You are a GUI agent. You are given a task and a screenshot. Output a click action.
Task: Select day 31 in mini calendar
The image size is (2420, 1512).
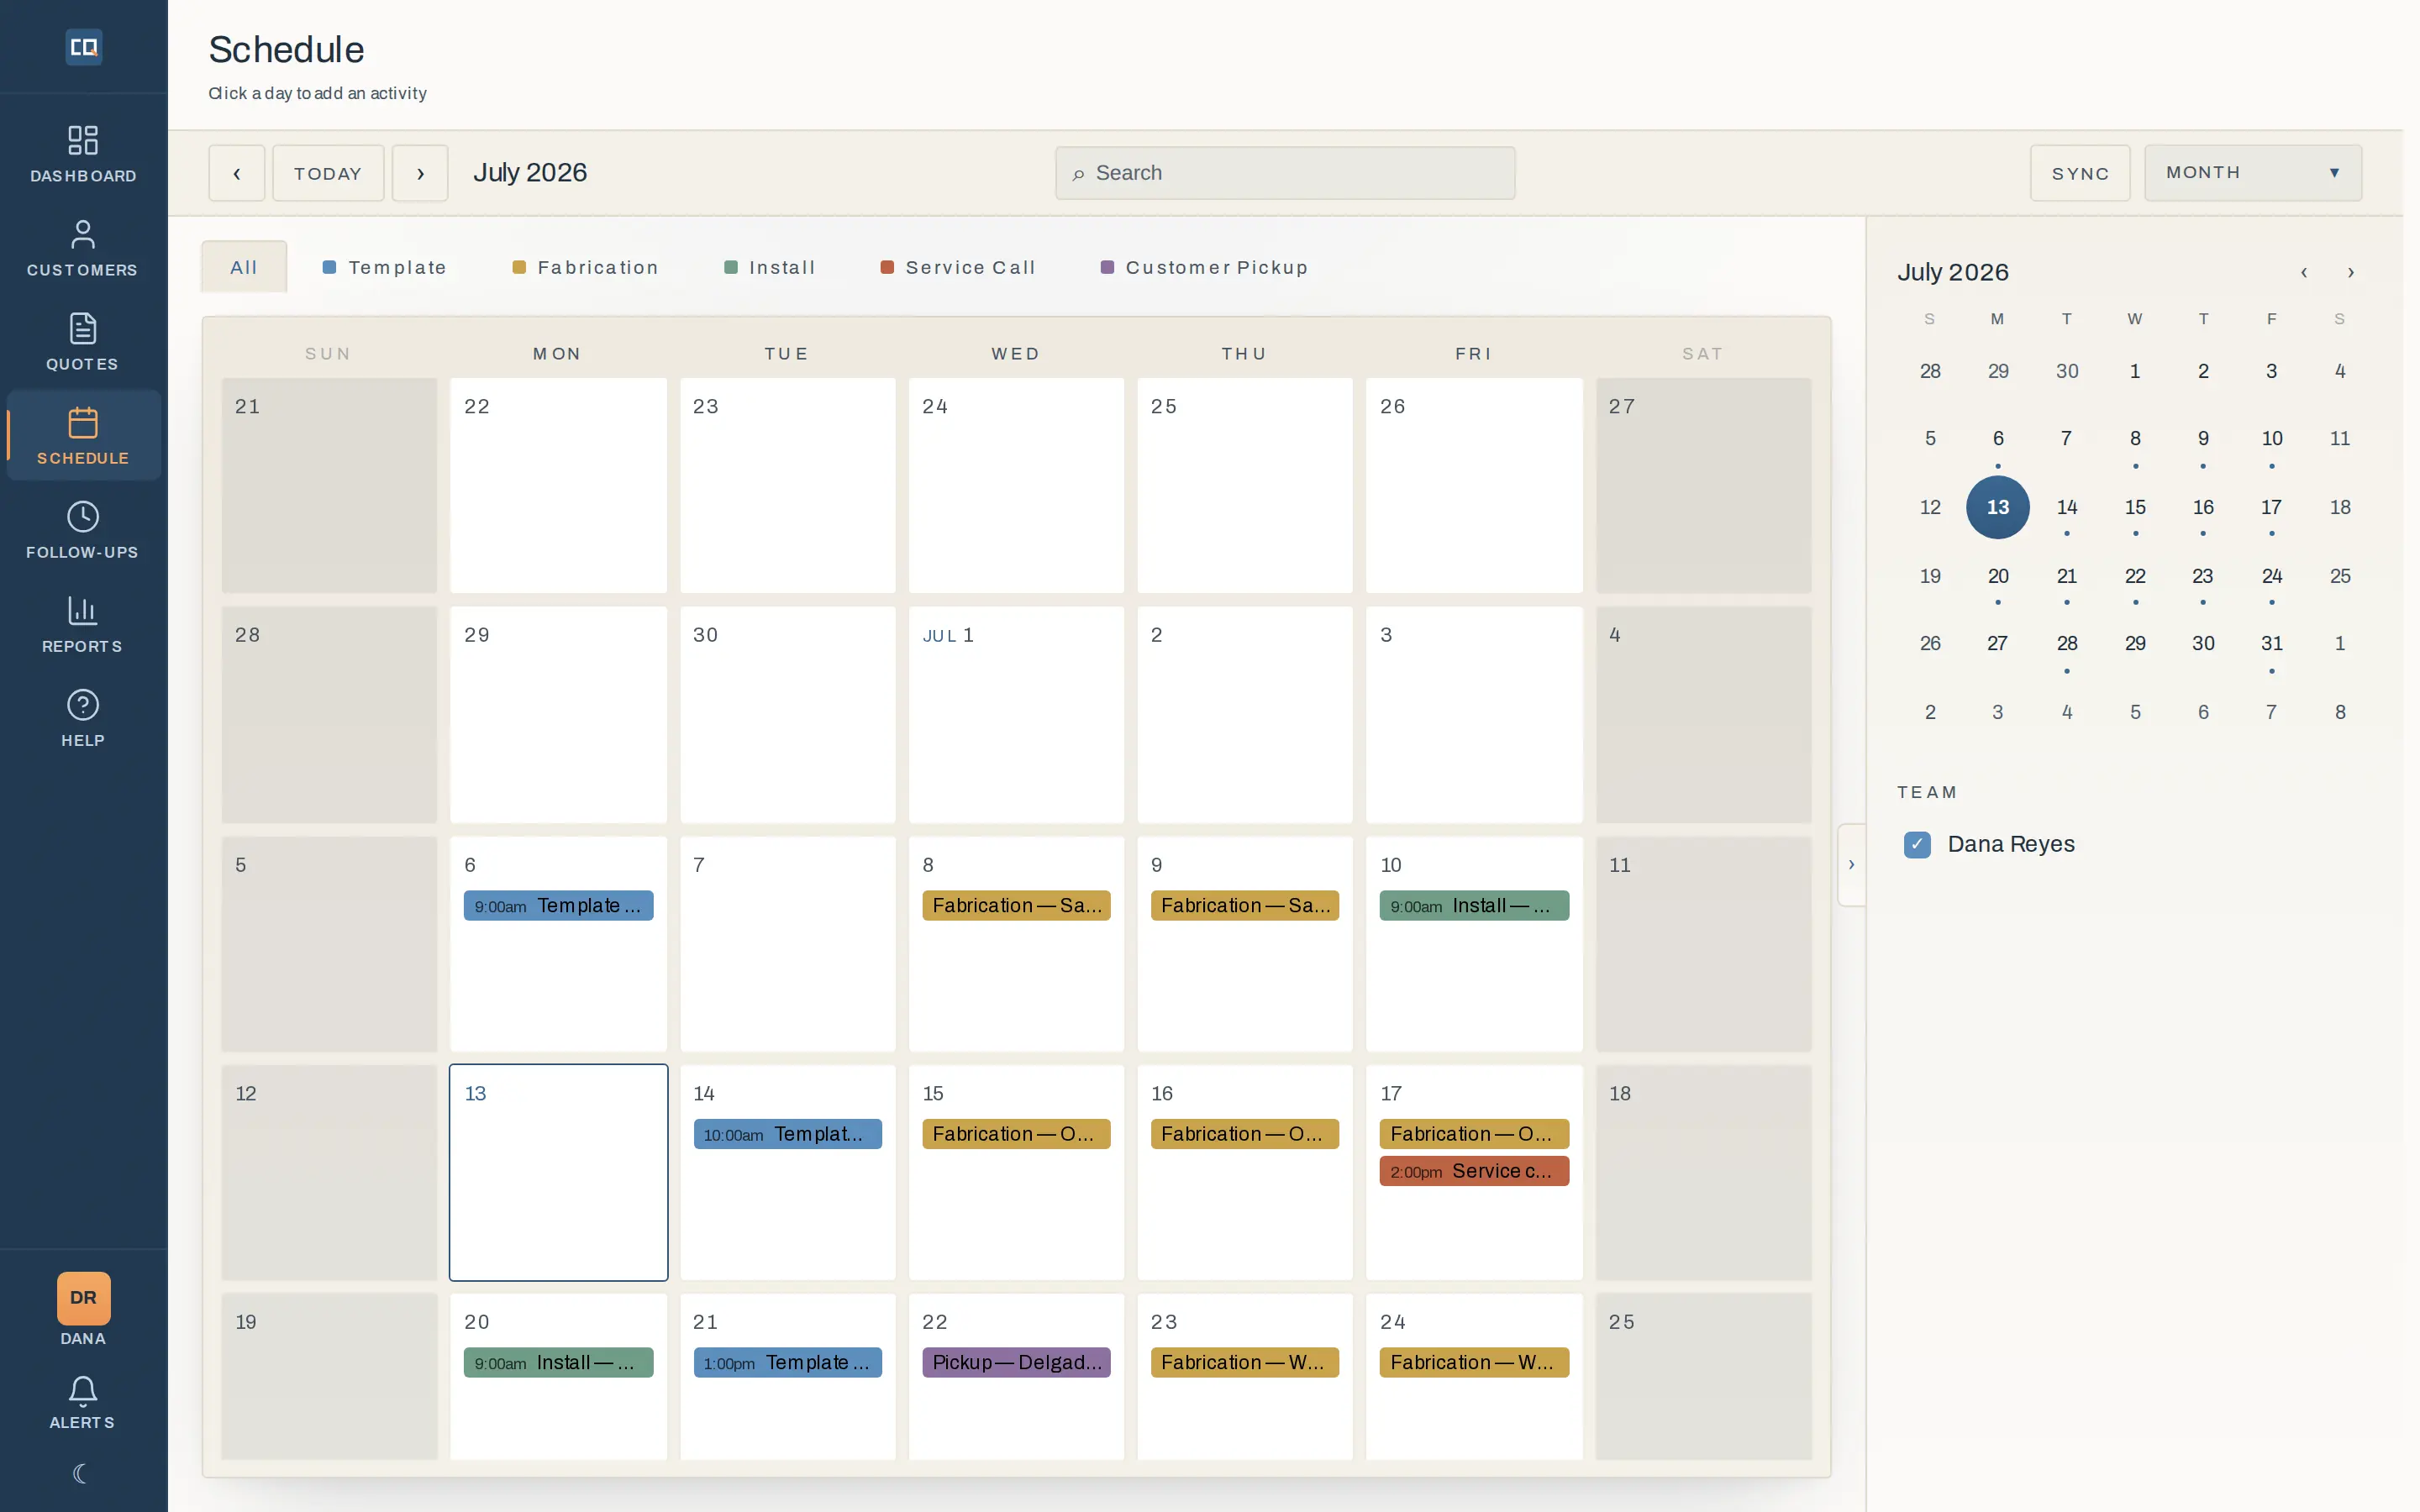[x=2271, y=643]
